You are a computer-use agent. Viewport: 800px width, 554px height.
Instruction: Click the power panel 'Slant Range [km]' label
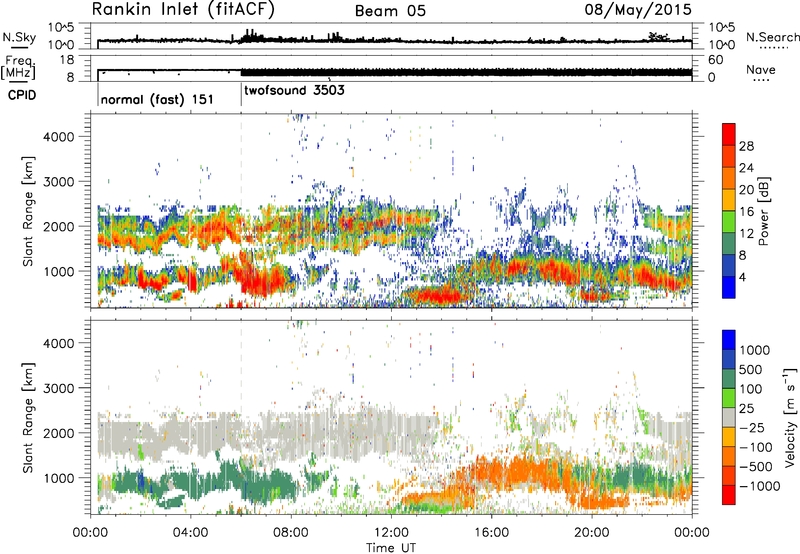click(28, 211)
